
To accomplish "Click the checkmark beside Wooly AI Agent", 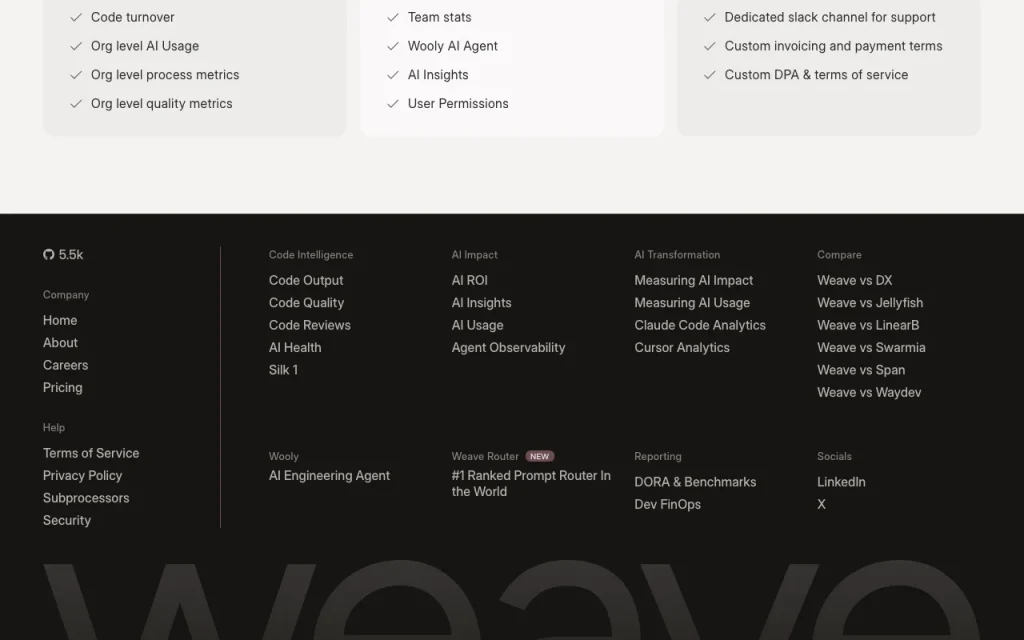I will click(393, 46).
